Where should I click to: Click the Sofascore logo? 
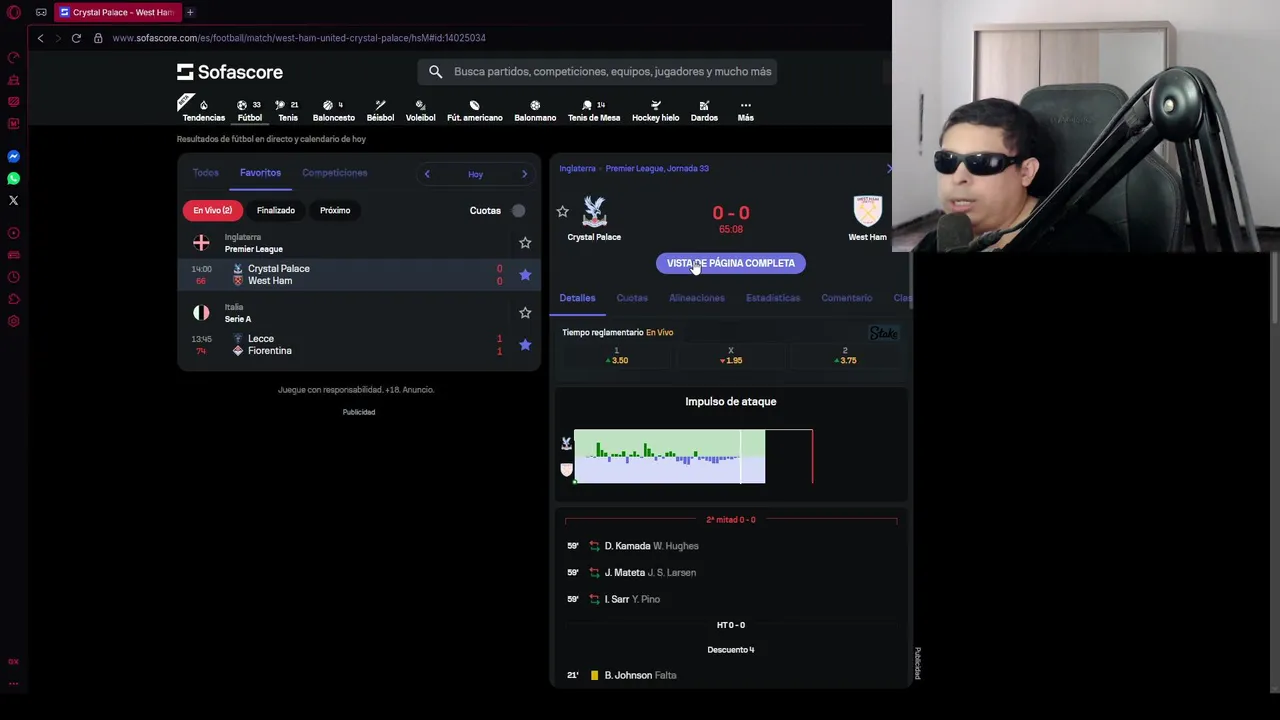pyautogui.click(x=230, y=72)
